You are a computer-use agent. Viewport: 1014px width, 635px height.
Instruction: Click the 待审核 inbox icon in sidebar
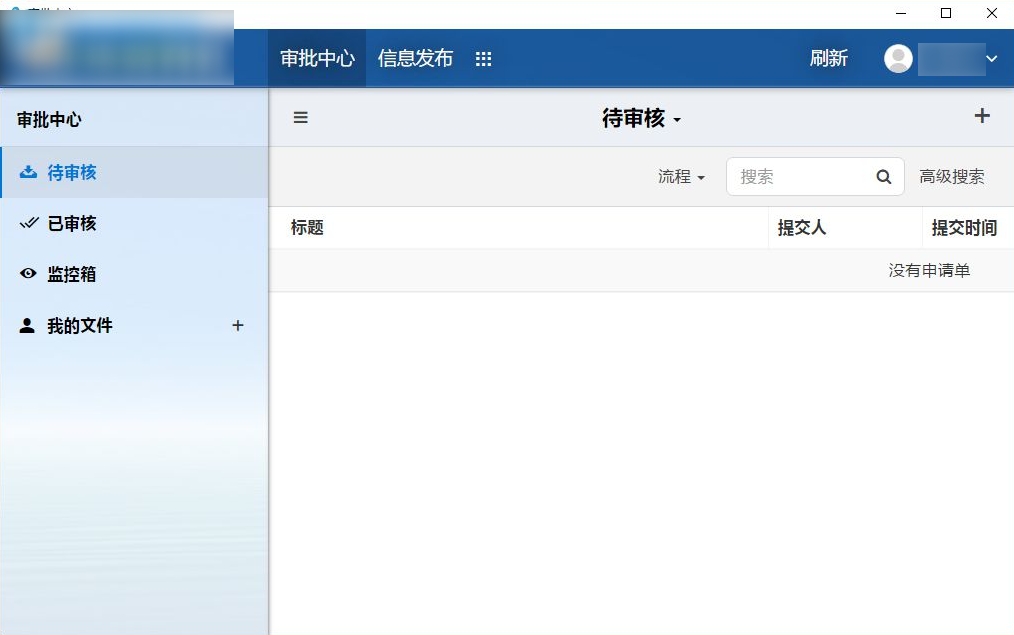click(x=28, y=172)
